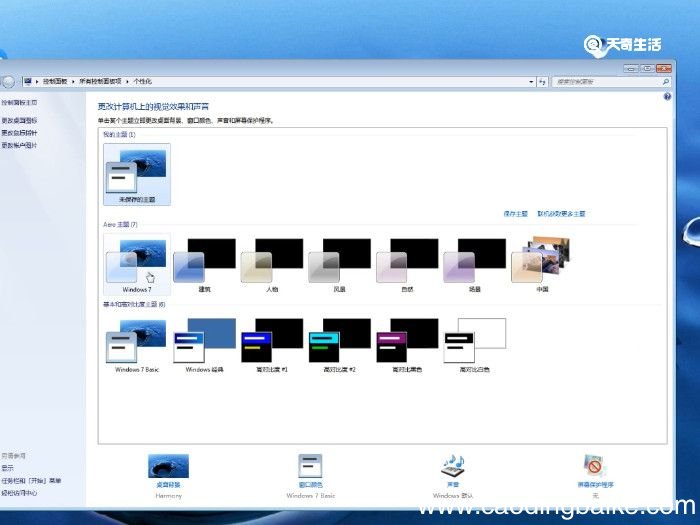Go to 所有控制面板项 breadcrumb
This screenshot has height=525, width=700.
100,81
